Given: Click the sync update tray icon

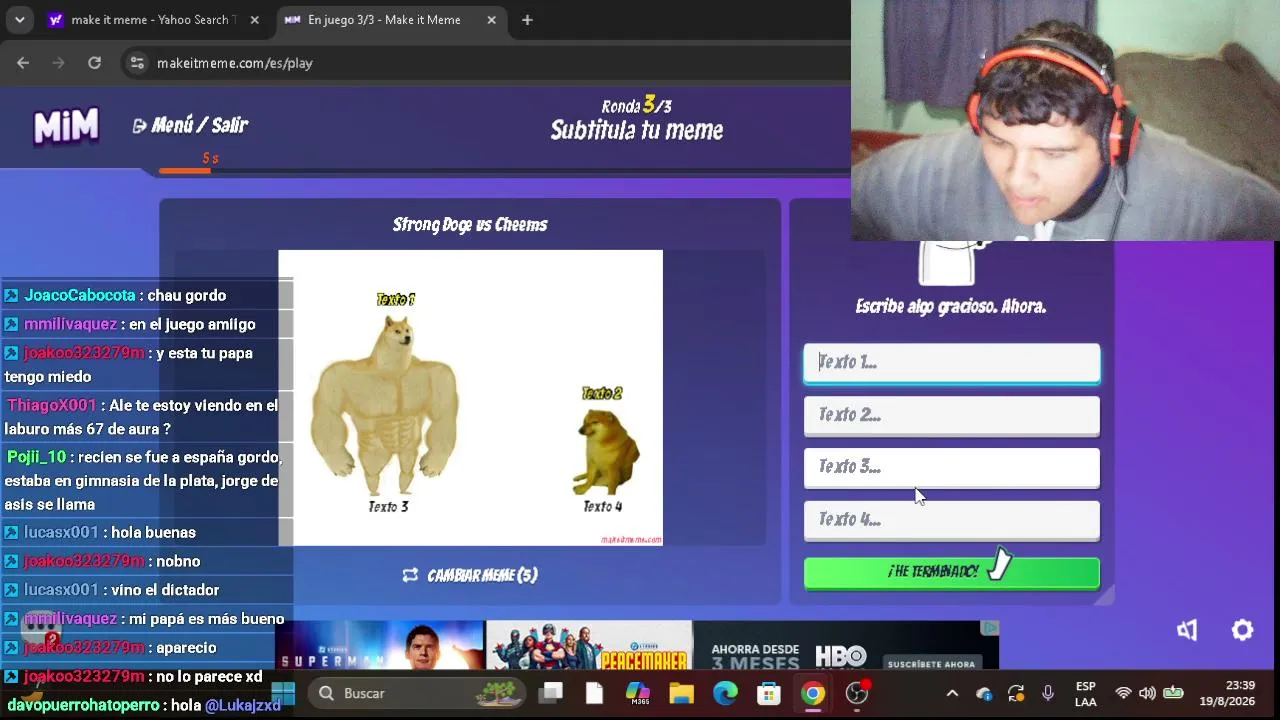Looking at the screenshot, I should point(1016,693).
